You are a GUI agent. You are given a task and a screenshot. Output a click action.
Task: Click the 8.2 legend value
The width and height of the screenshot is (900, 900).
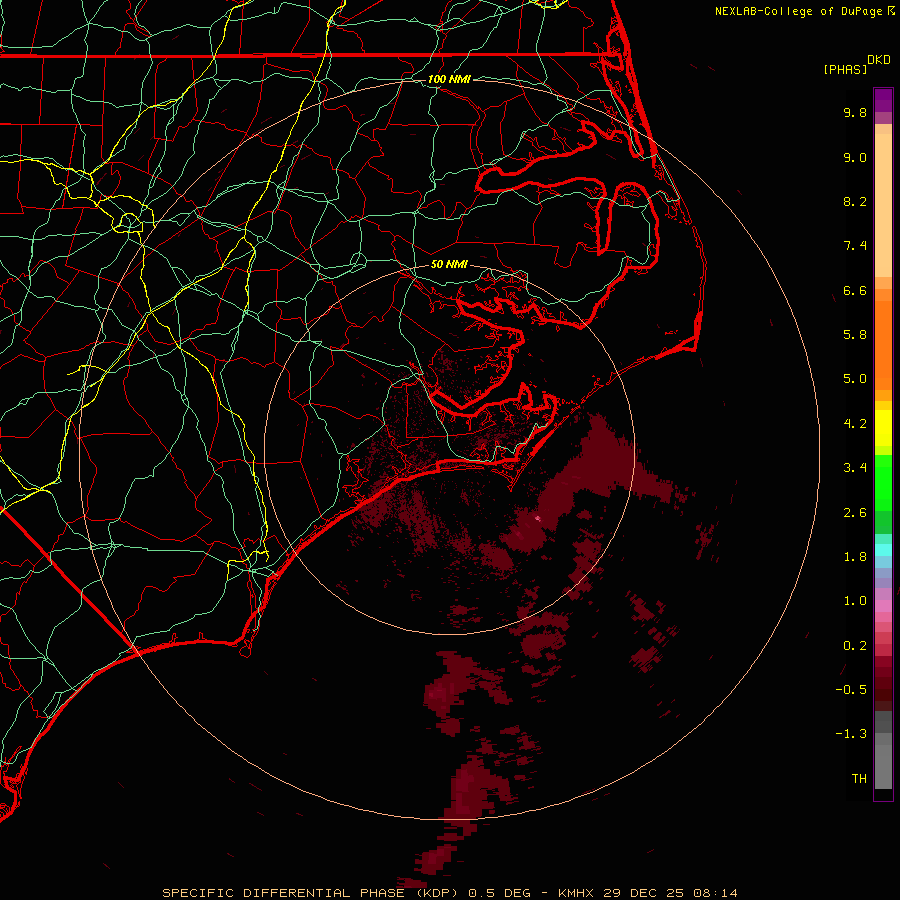click(x=855, y=201)
